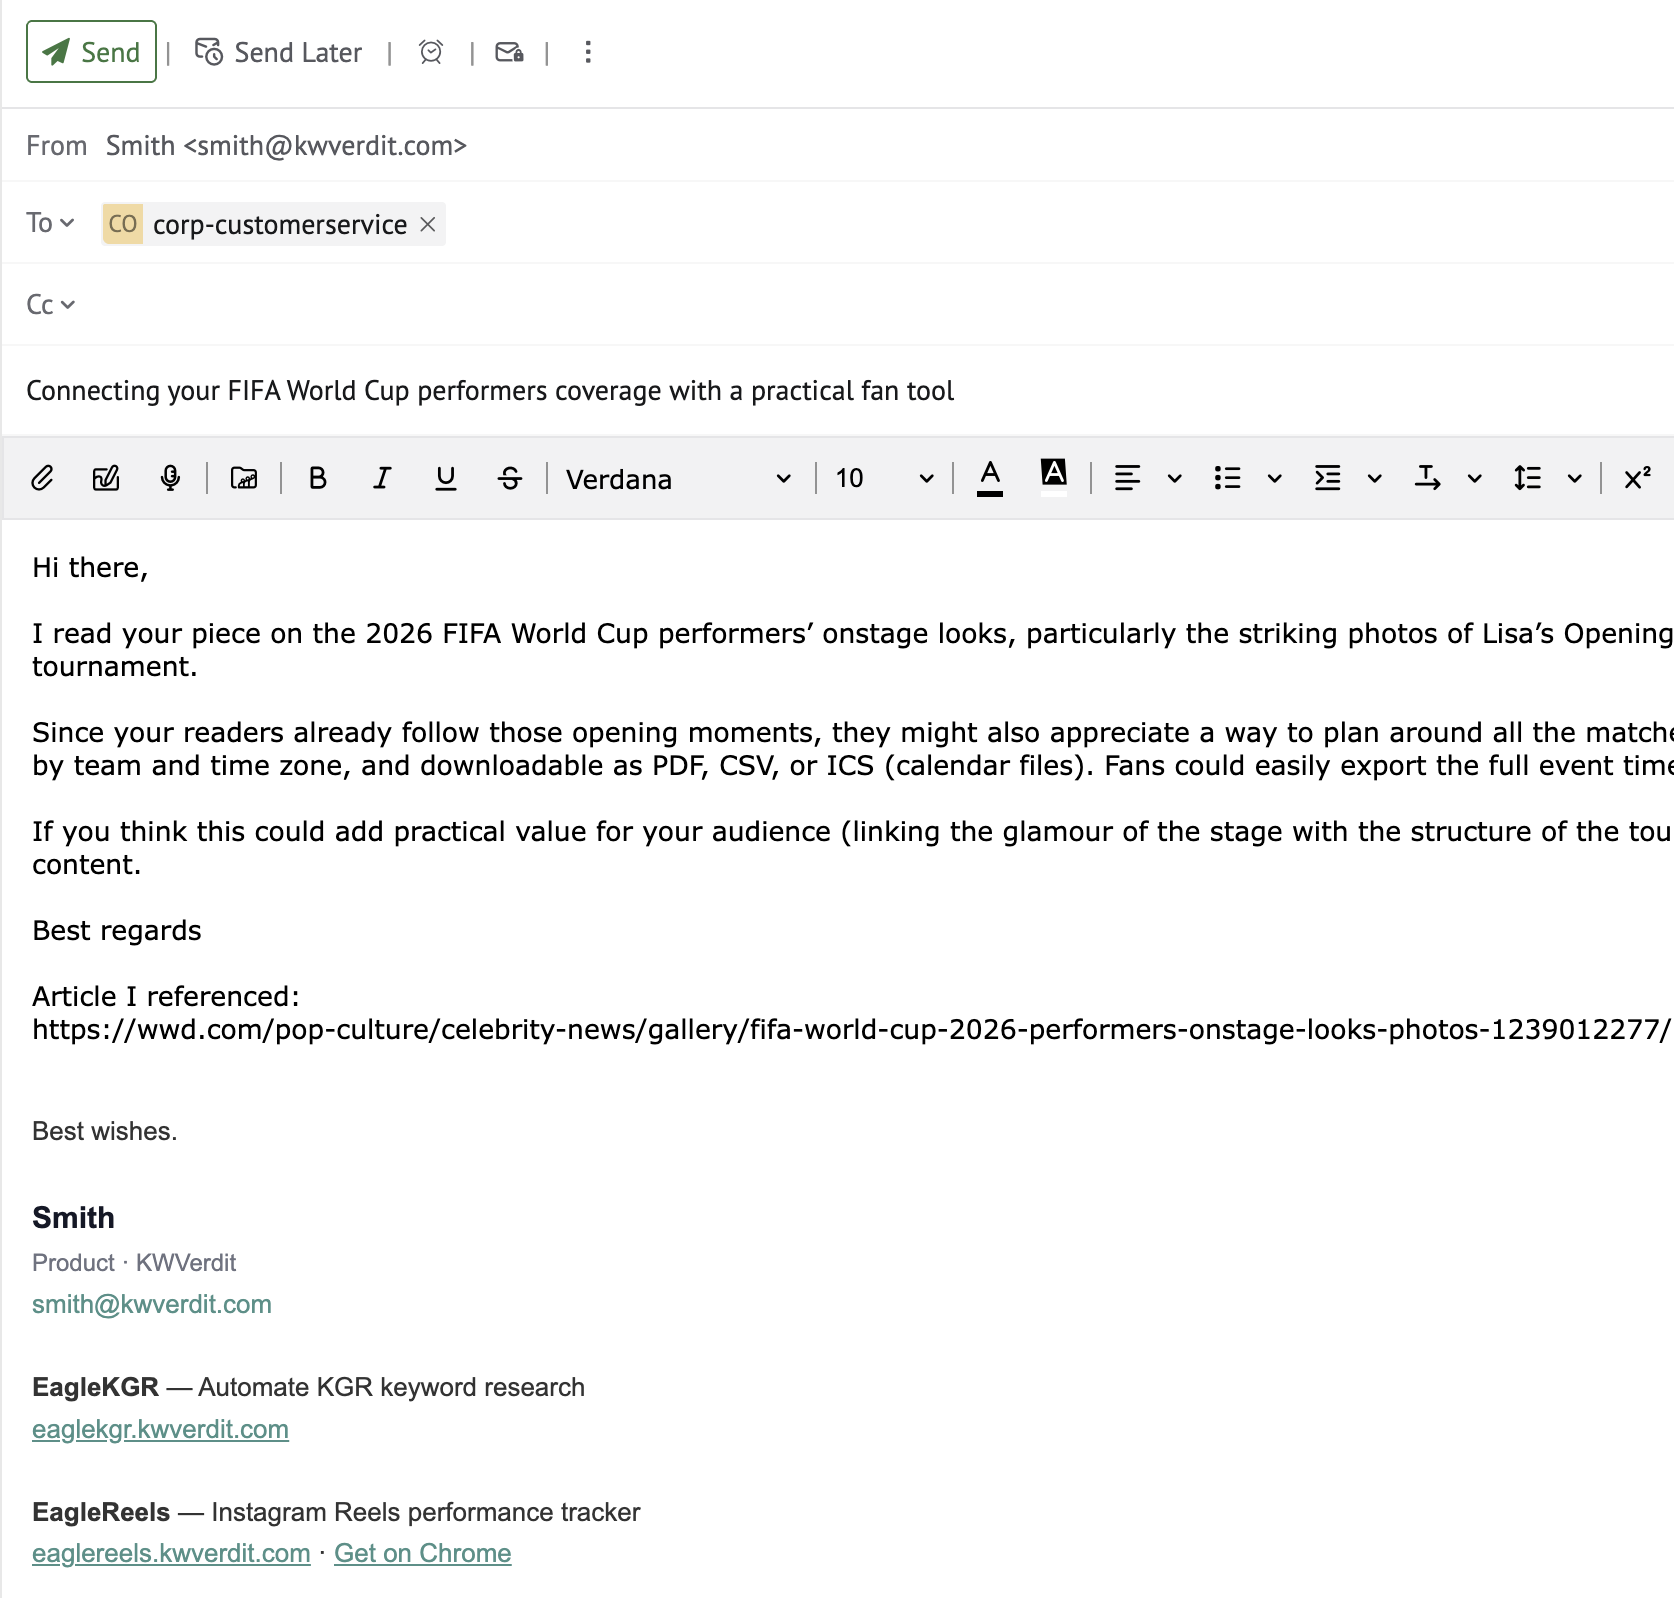Choose the text background highlight color
Image resolution: width=1674 pixels, height=1598 pixels.
click(x=1054, y=478)
